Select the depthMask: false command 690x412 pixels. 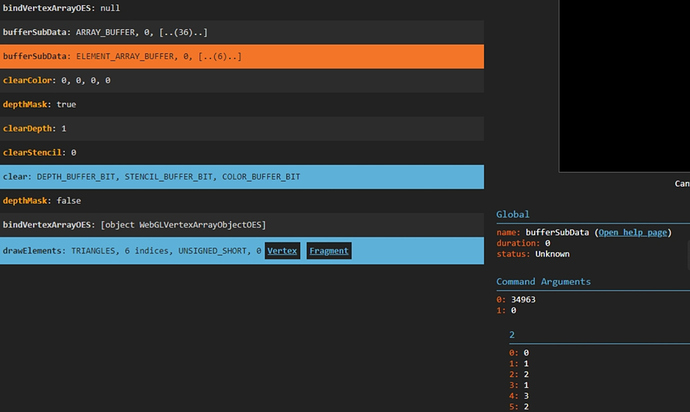[42, 201]
